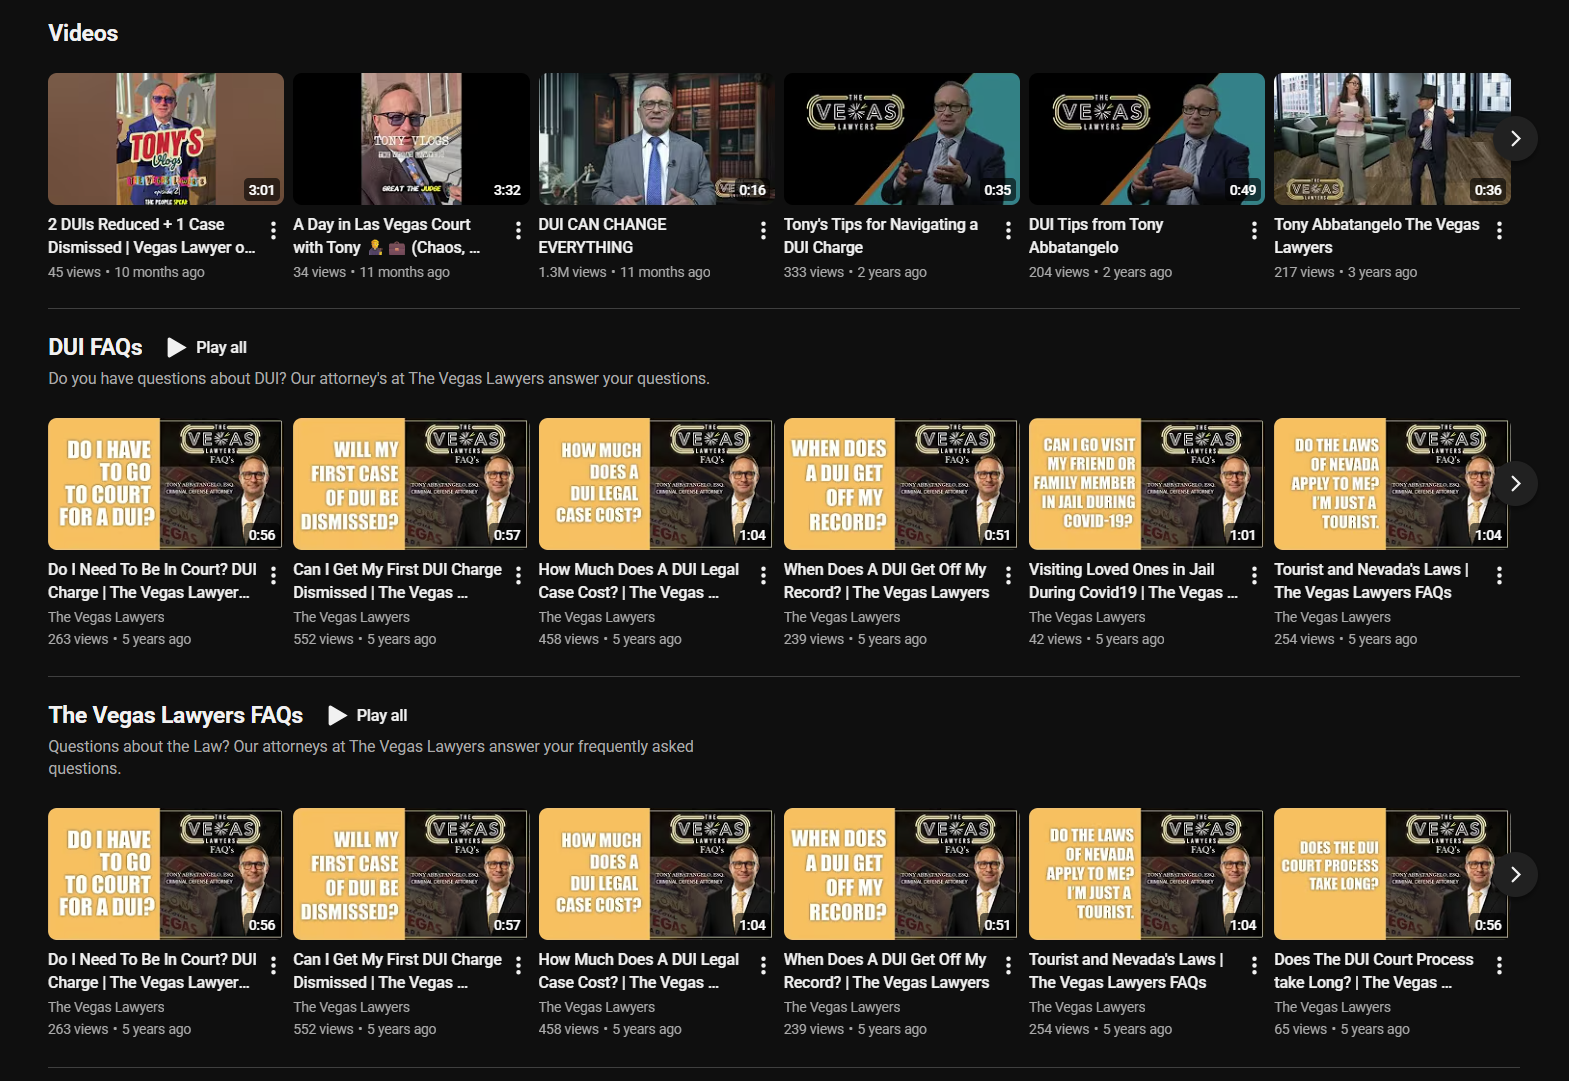Open title '2 DUIs Reduced + 1 Case Dismissed'
1569x1081 pixels.
pyautogui.click(x=152, y=236)
